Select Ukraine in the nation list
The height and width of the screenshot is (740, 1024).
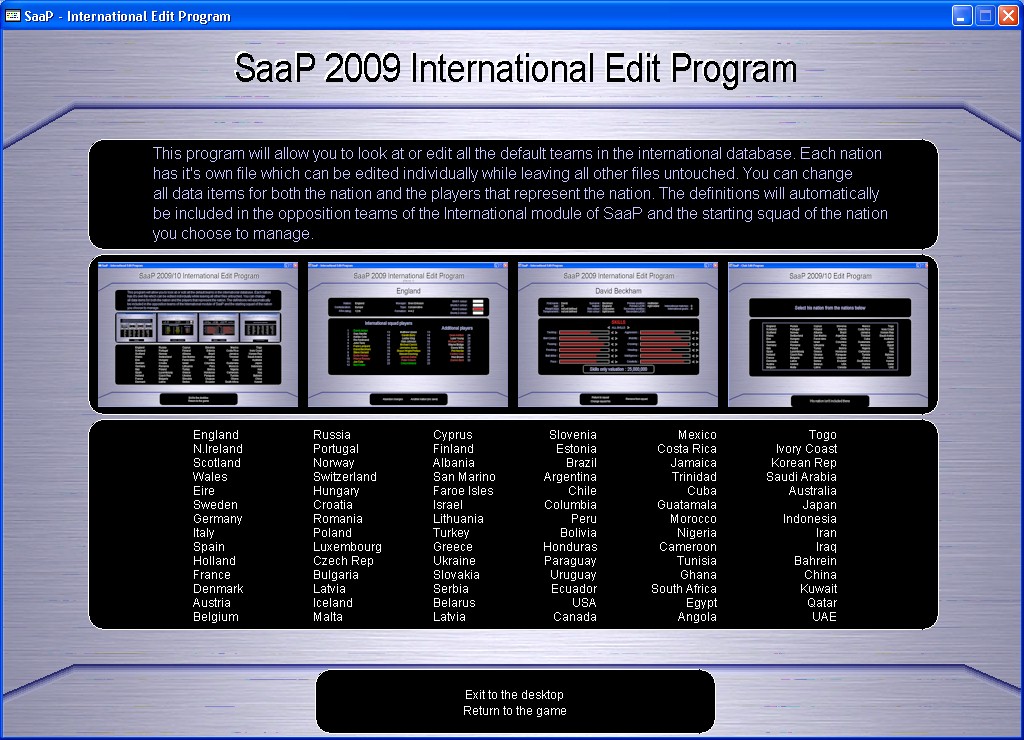[455, 560]
